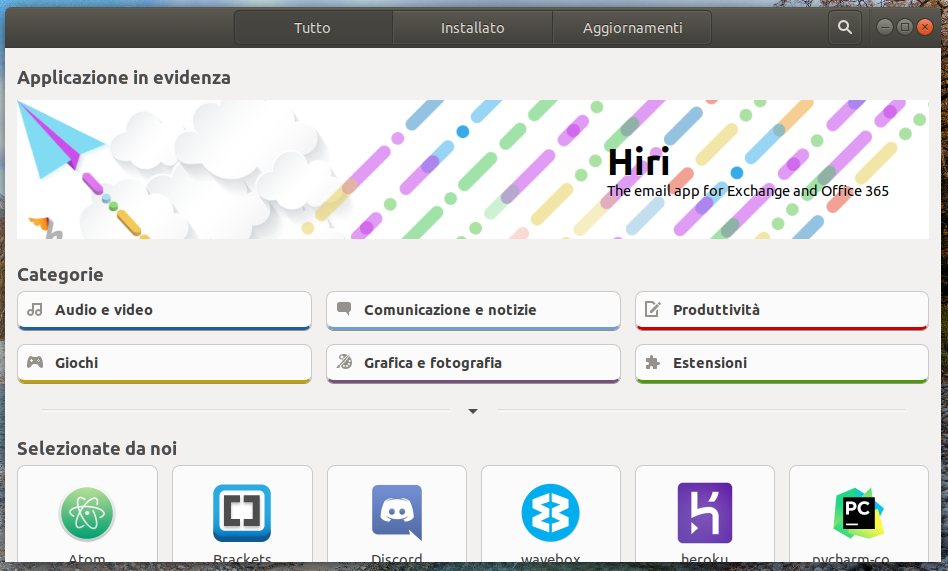The height and width of the screenshot is (571, 948).
Task: Click the wavebox app icon
Action: pyautogui.click(x=551, y=513)
